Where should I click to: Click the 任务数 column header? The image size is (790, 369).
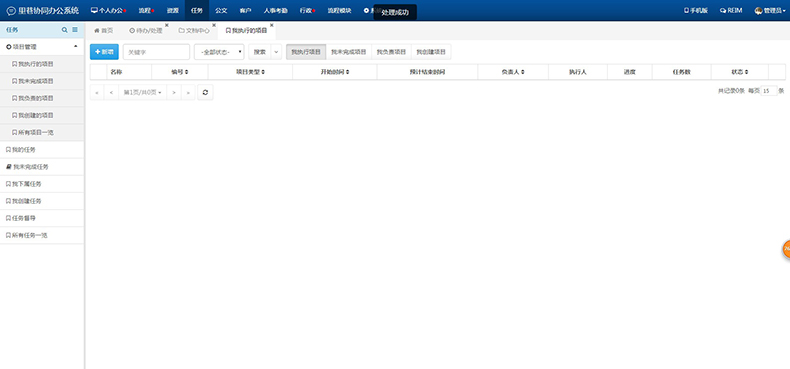682,72
